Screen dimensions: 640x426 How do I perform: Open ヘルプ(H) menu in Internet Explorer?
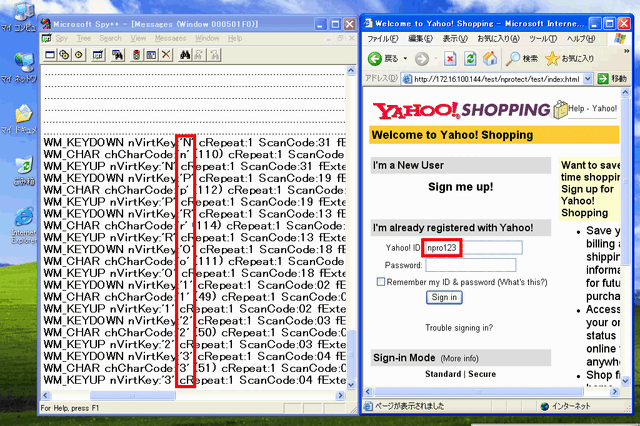coord(581,39)
